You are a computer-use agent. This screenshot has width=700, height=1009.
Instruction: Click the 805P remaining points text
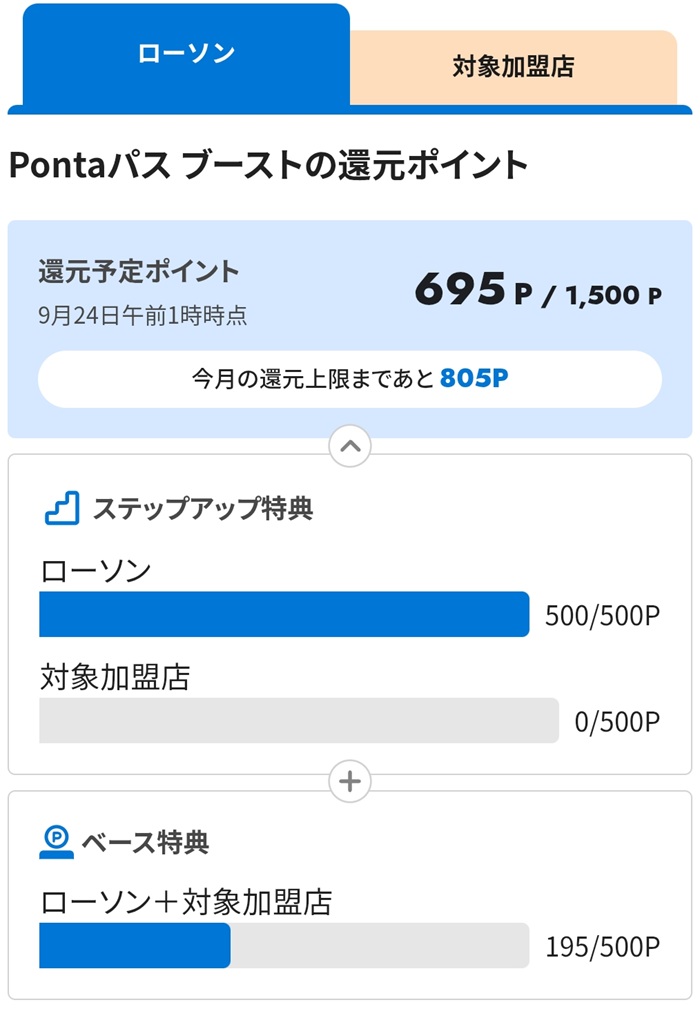point(474,379)
